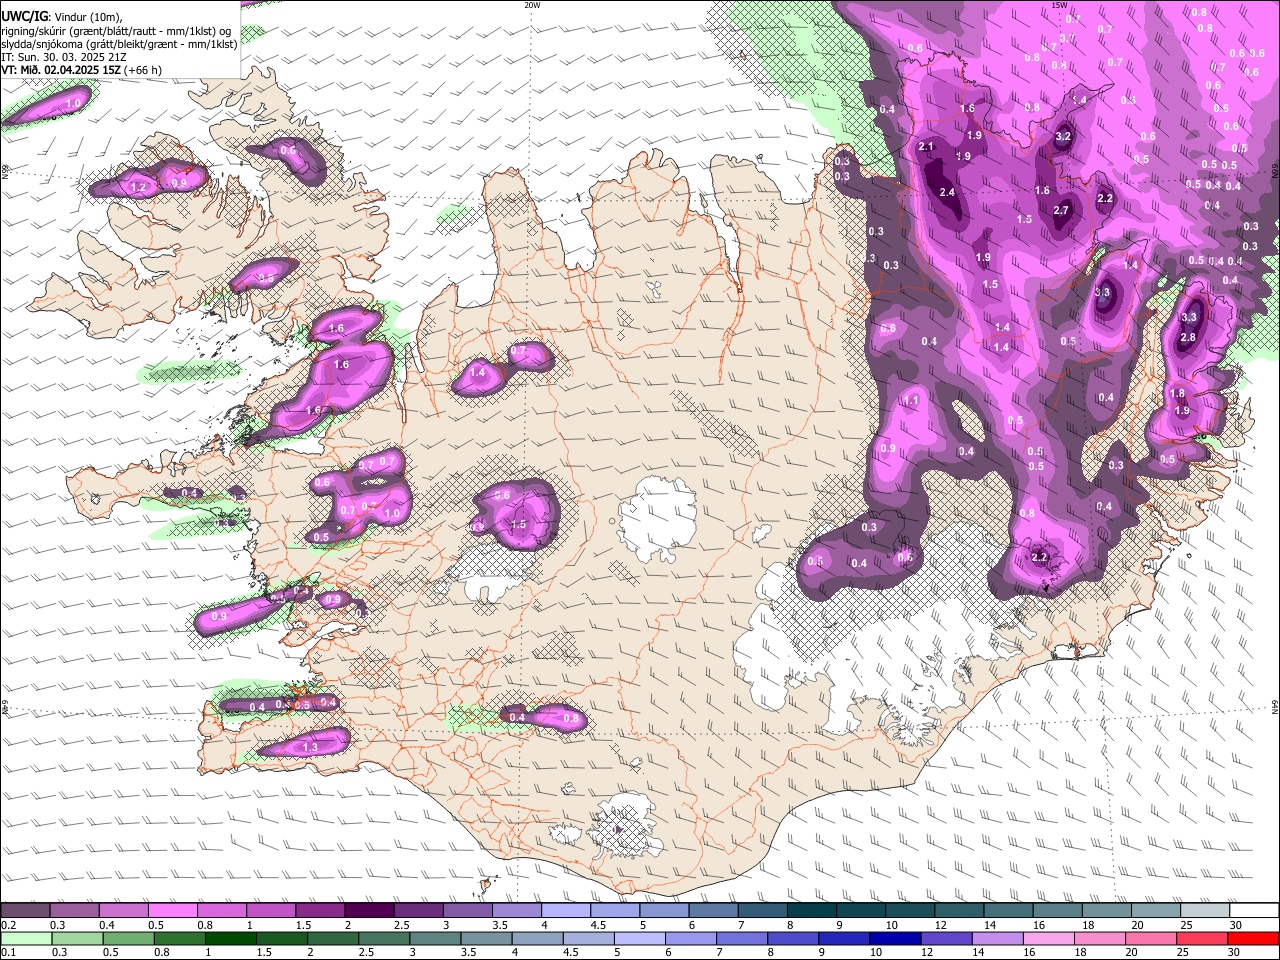The height and width of the screenshot is (960, 1280).
Task: Choose the light grey legend swatch labeled 25
Action: pos(1205,910)
